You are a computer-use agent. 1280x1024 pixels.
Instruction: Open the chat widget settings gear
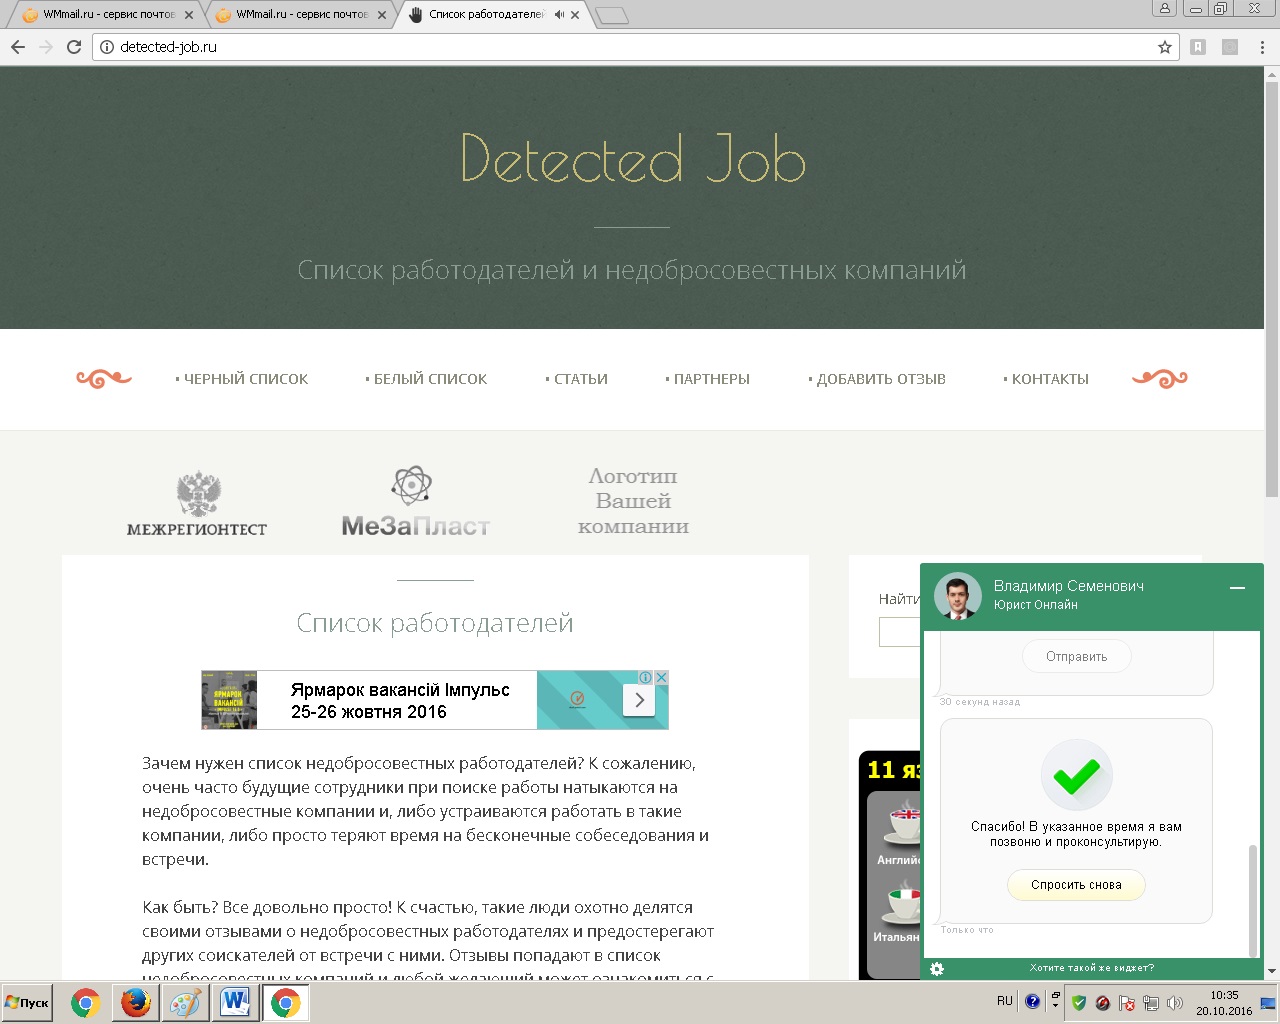click(x=937, y=969)
